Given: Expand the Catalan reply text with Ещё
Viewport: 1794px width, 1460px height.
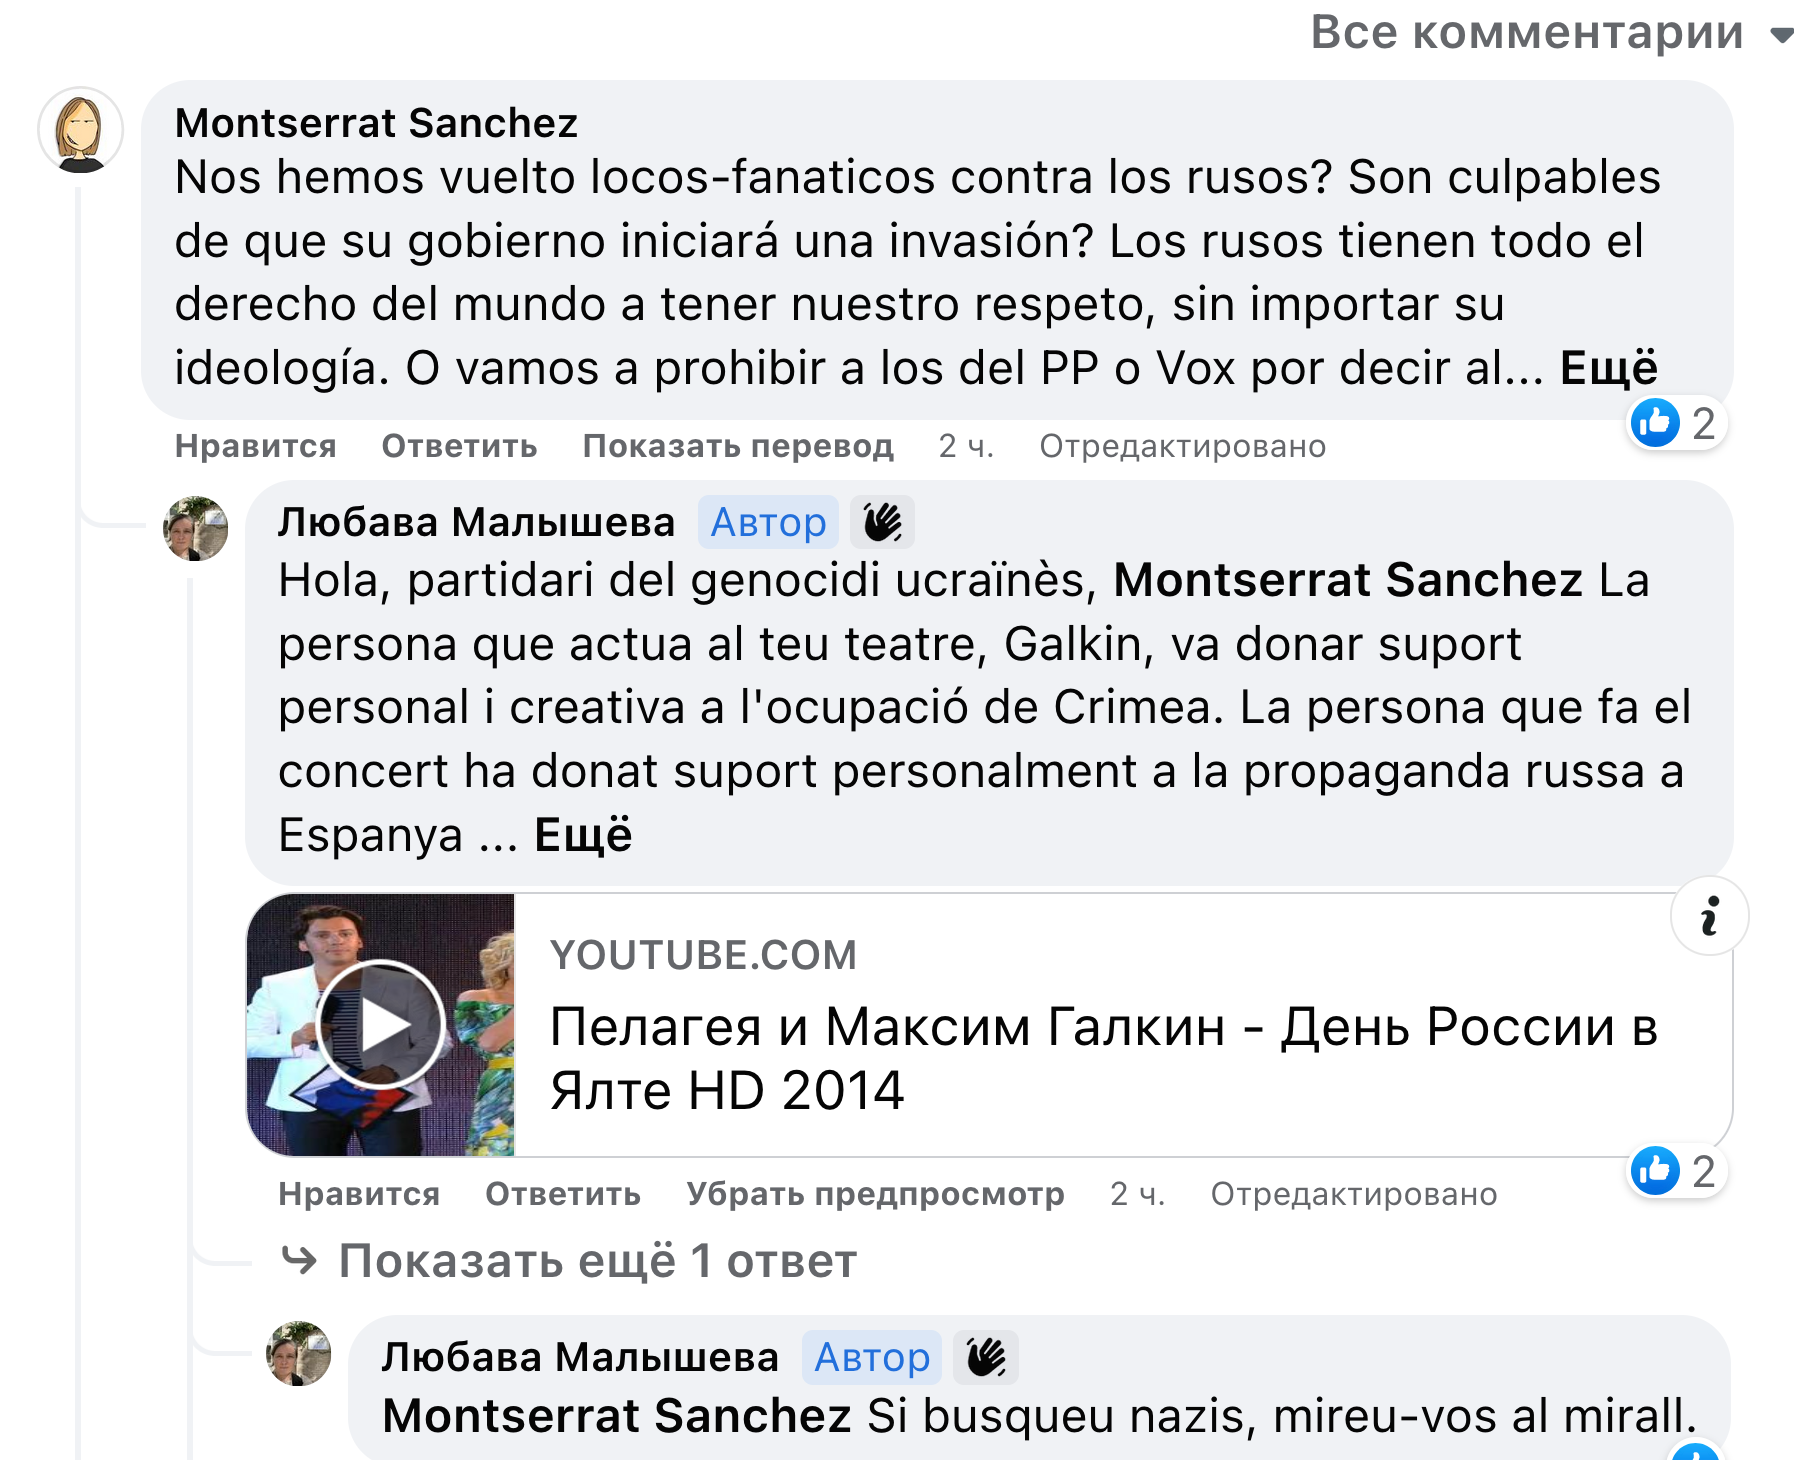Looking at the screenshot, I should point(583,835).
